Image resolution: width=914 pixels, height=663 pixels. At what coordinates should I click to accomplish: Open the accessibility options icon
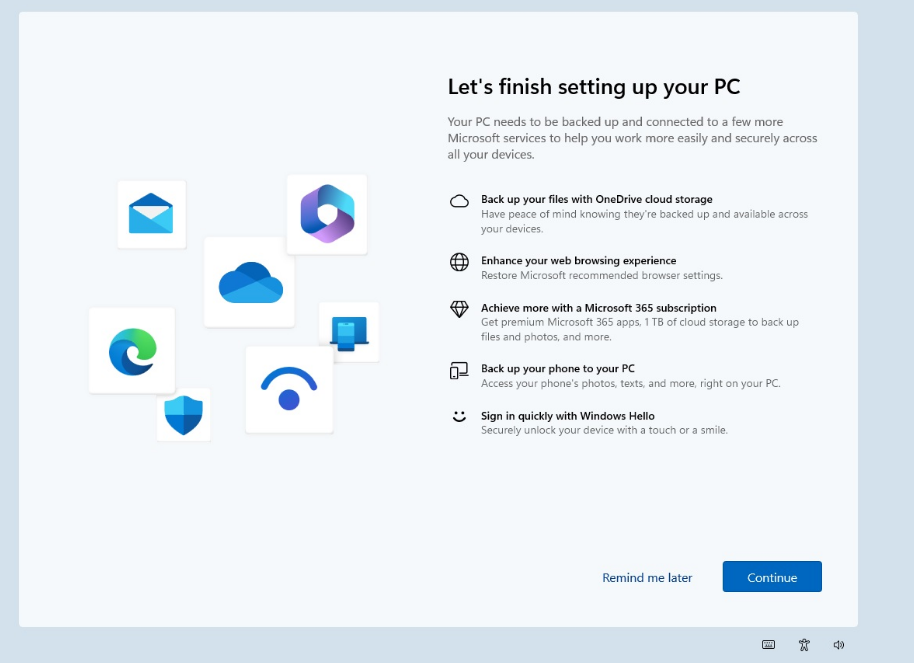click(804, 644)
